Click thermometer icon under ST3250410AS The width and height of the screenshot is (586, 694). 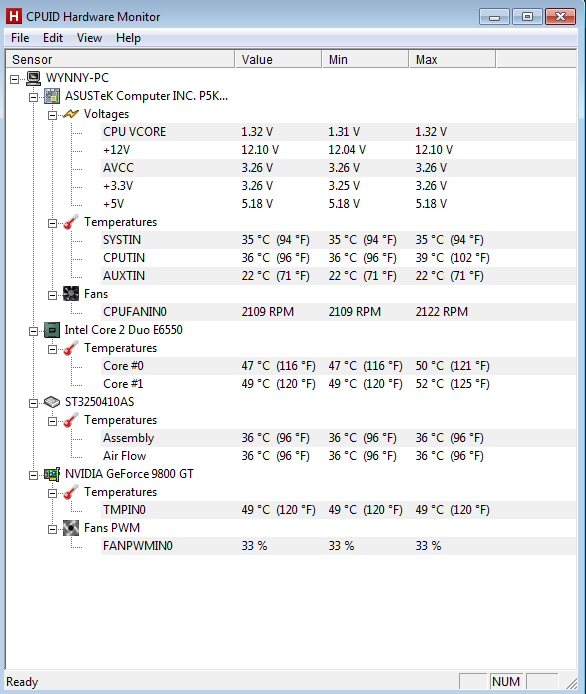(x=71, y=420)
